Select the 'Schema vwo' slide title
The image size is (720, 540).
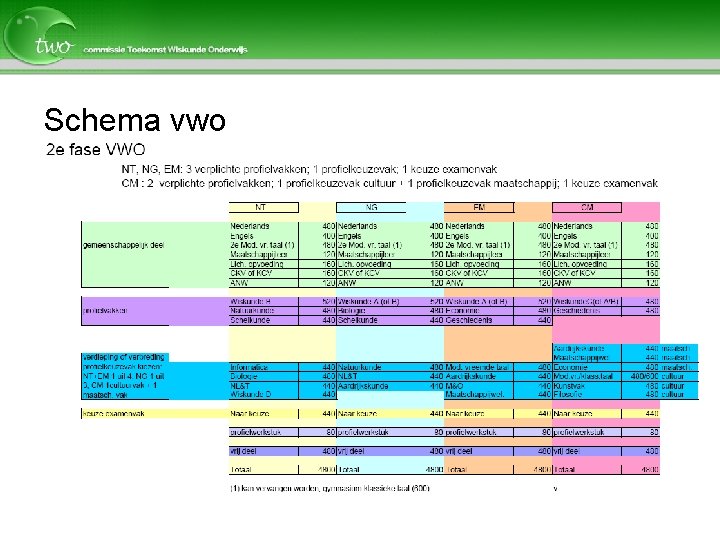point(135,120)
